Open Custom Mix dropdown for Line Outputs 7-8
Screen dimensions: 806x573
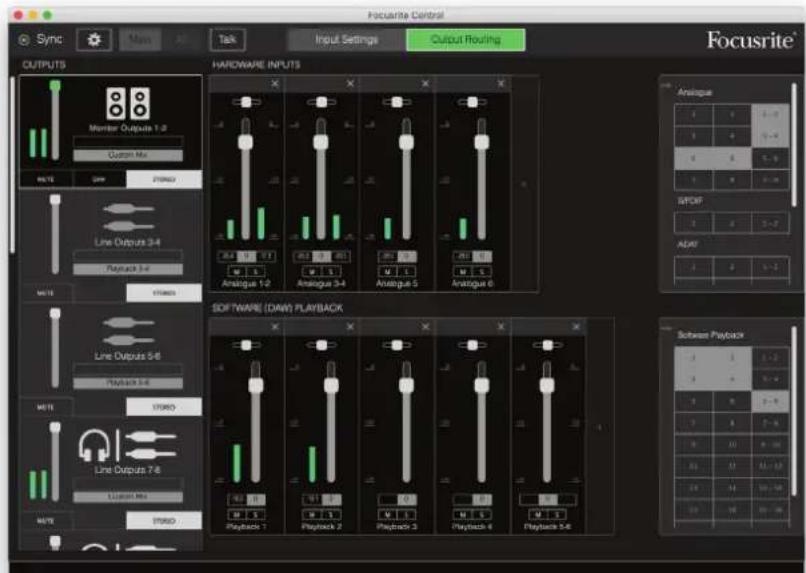[128, 496]
